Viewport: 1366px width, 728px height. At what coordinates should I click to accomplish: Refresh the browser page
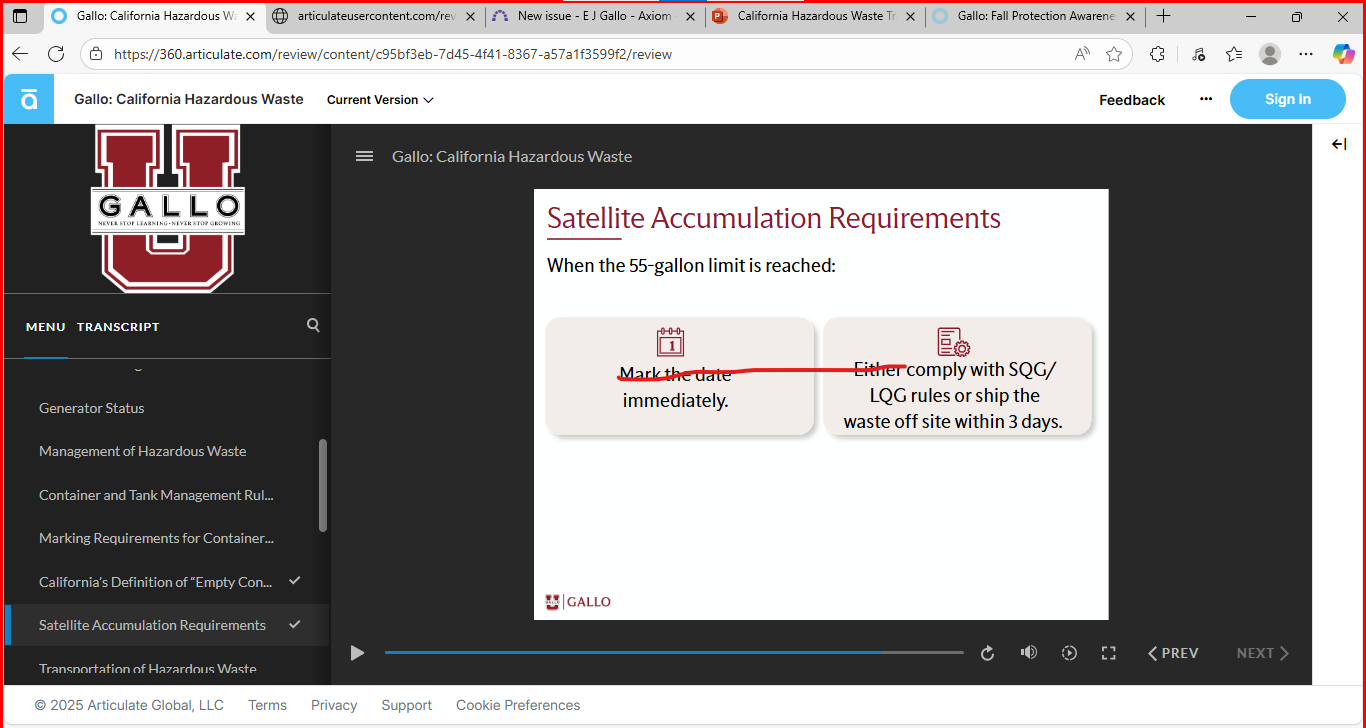click(x=56, y=54)
